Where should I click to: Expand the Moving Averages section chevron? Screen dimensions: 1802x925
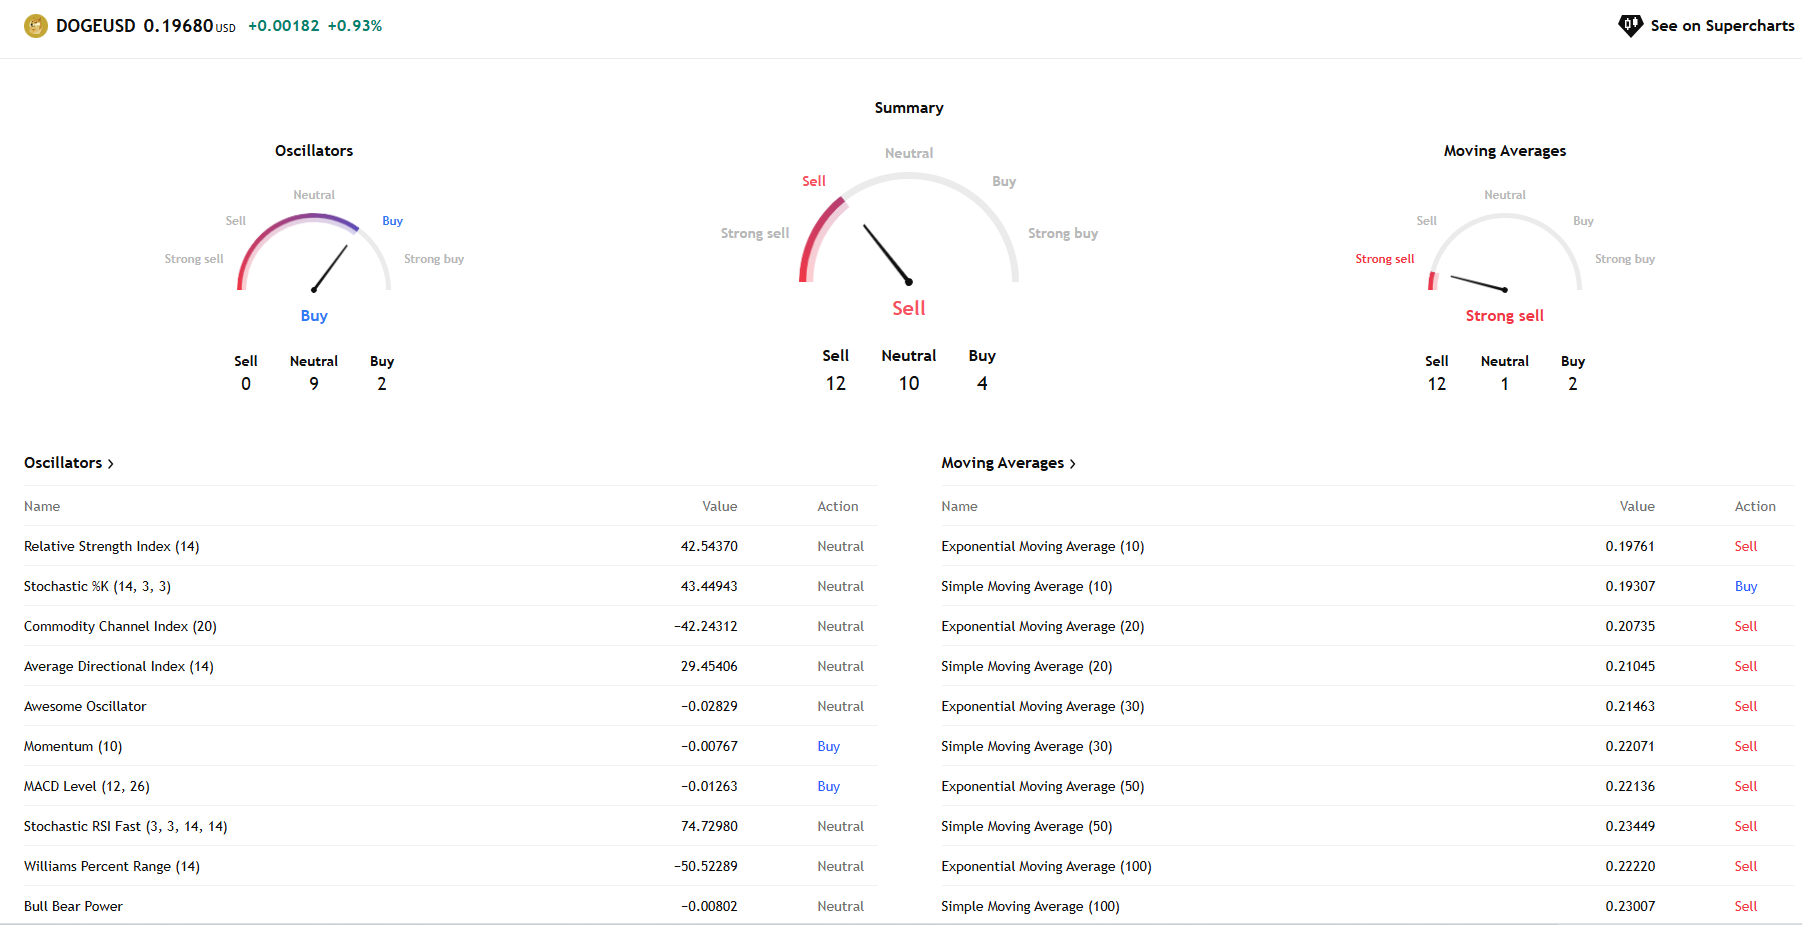click(1073, 464)
